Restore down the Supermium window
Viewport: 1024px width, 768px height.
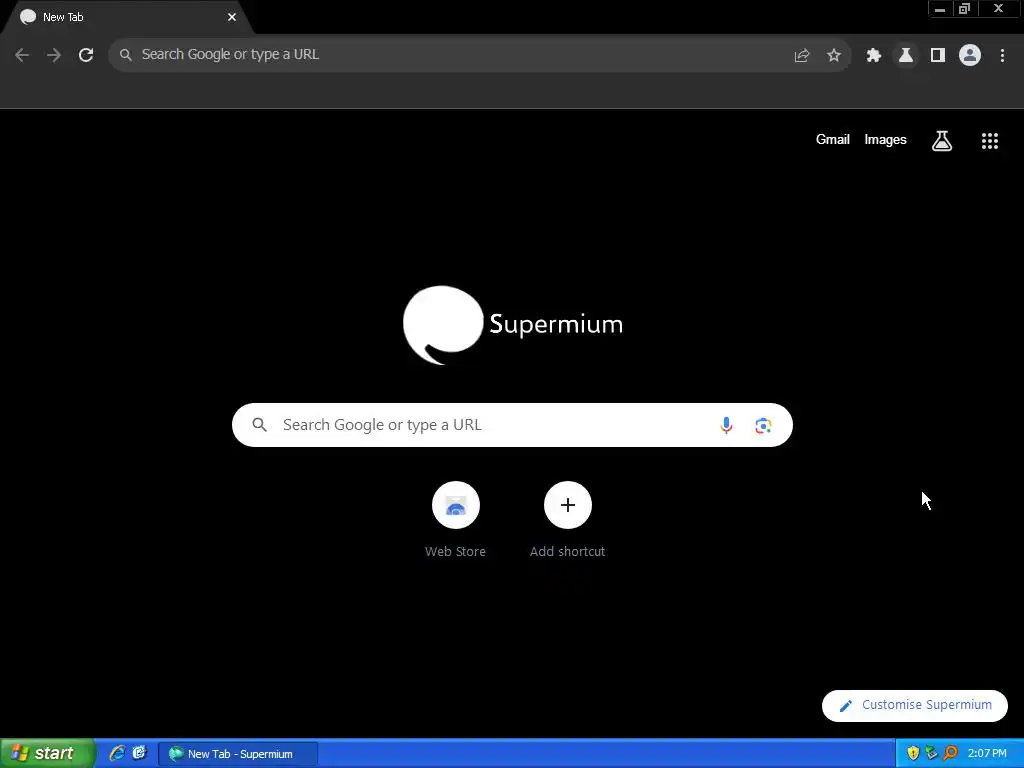pyautogui.click(x=965, y=9)
